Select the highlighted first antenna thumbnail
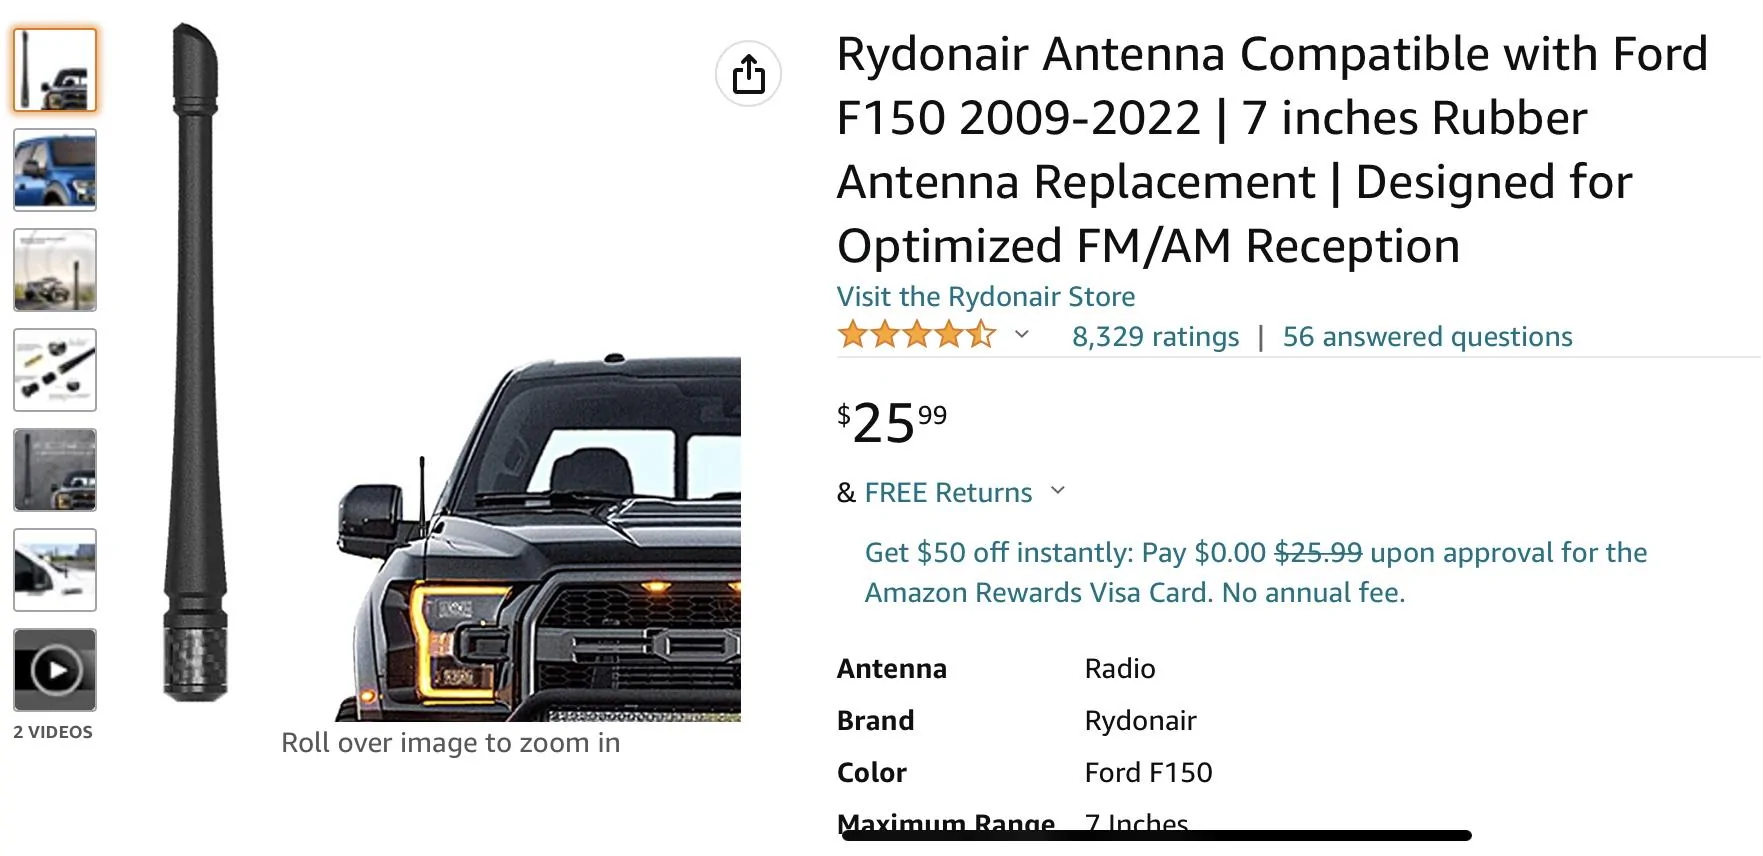Viewport: 1763px width, 856px height. [55, 70]
